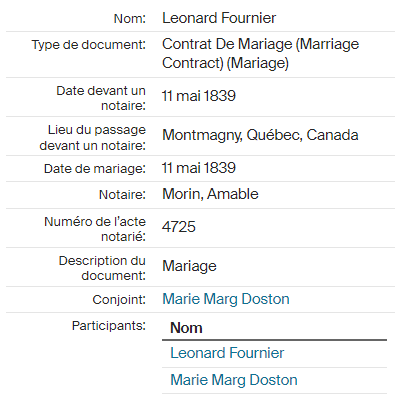Viewport: 400px width, 396px height.
Task: Click the Lieu du passage devant un notaire label
Action: click(93, 137)
